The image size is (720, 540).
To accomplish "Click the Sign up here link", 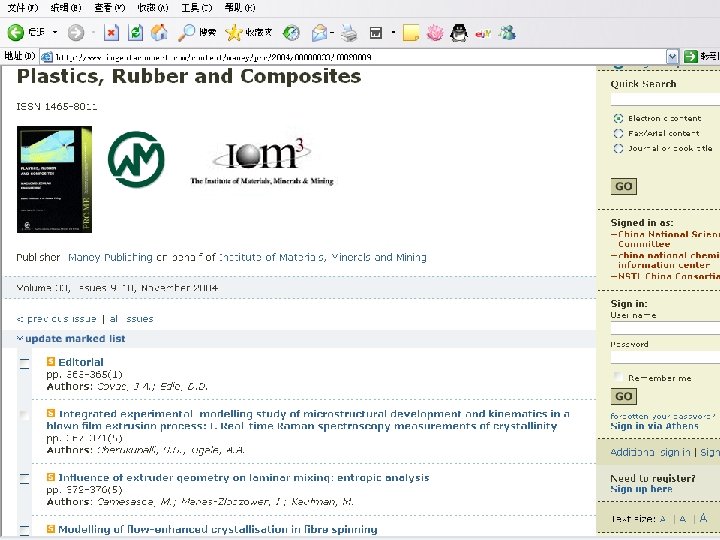I will pyautogui.click(x=641, y=489).
